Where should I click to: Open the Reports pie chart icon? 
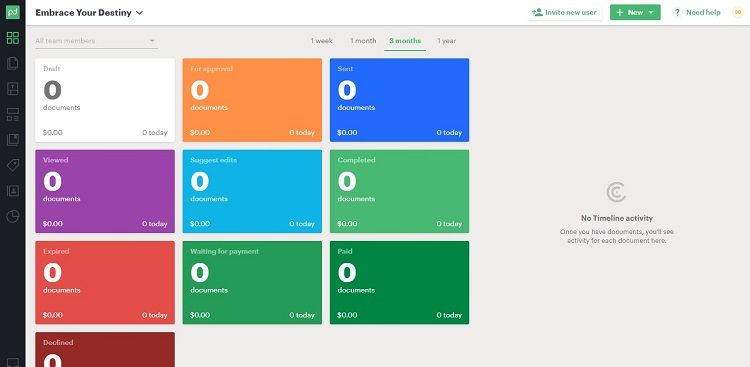pyautogui.click(x=13, y=216)
